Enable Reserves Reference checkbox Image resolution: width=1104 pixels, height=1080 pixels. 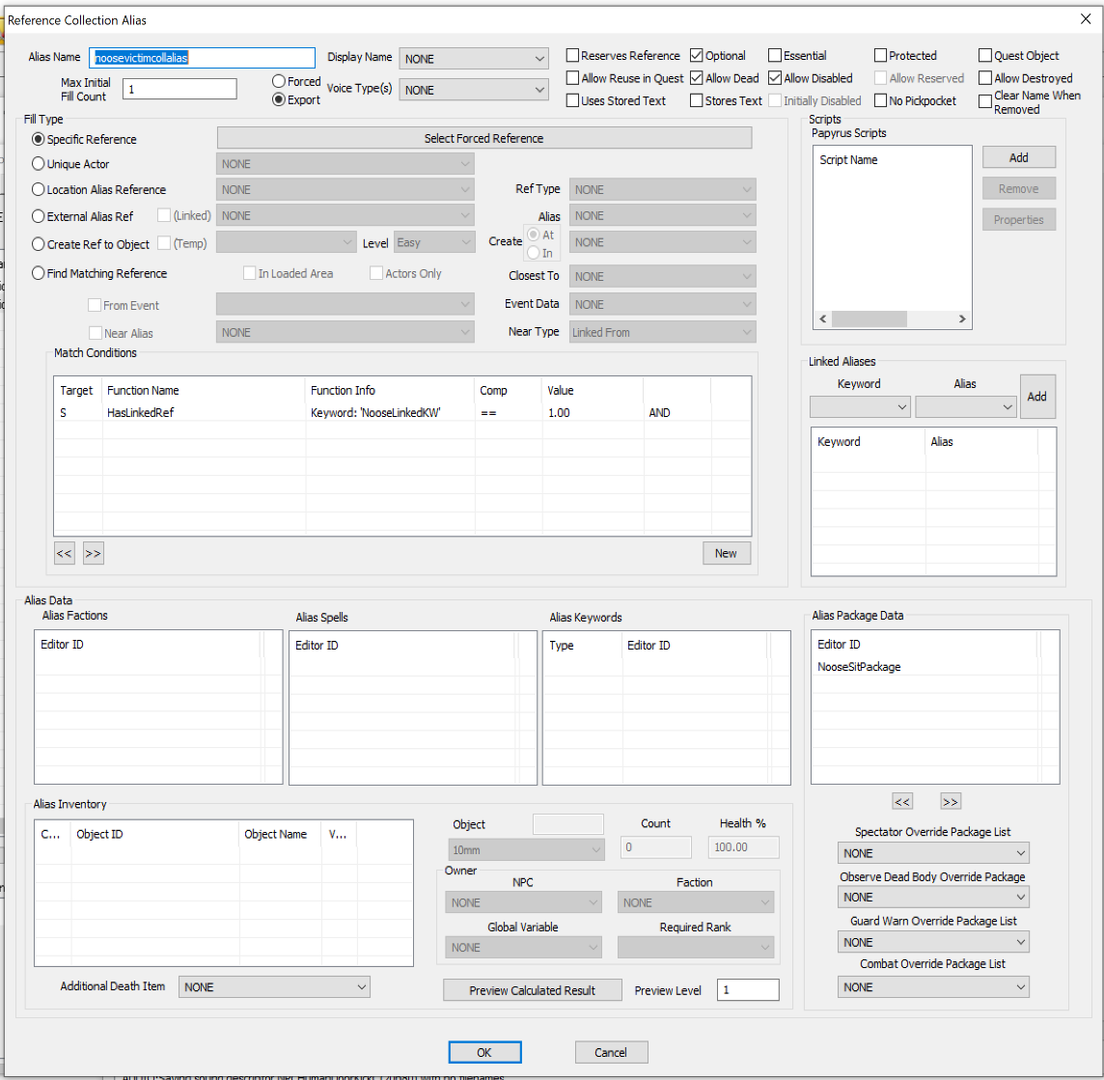tap(573, 56)
